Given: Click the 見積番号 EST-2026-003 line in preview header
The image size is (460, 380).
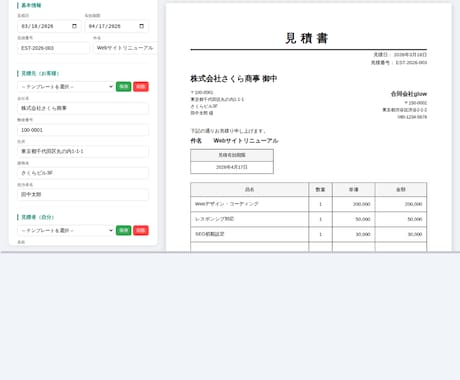Looking at the screenshot, I should 399,63.
